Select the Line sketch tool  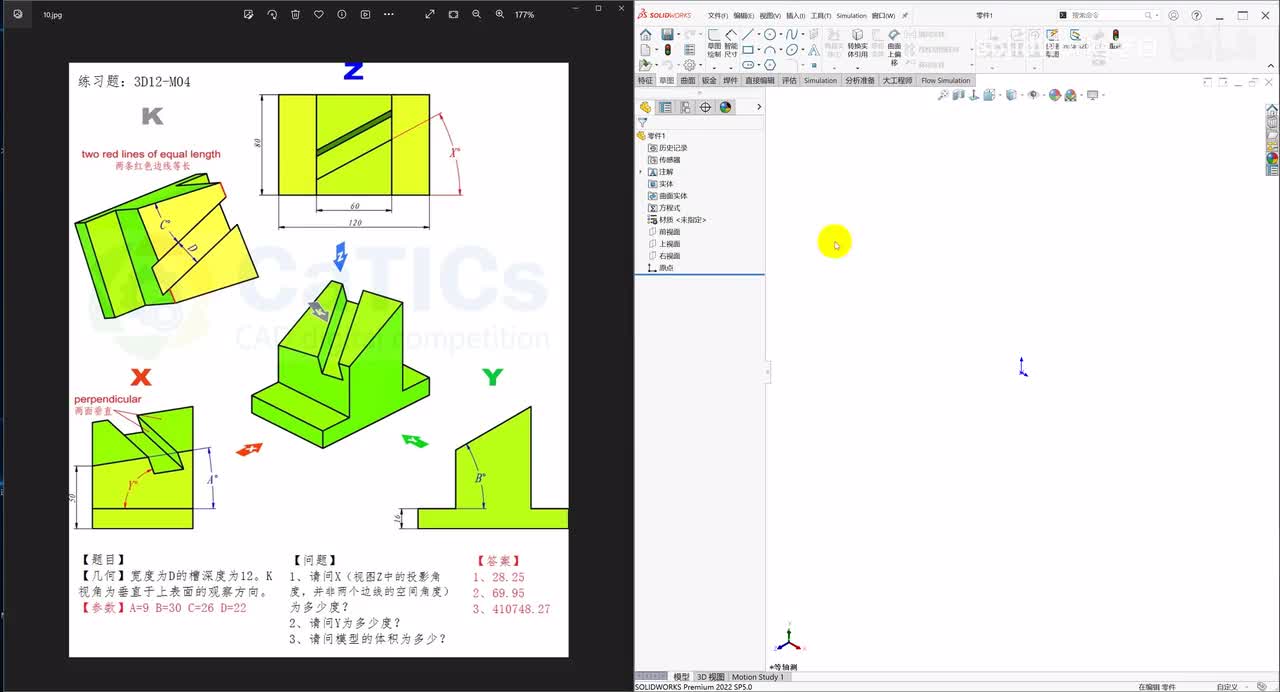coord(748,34)
